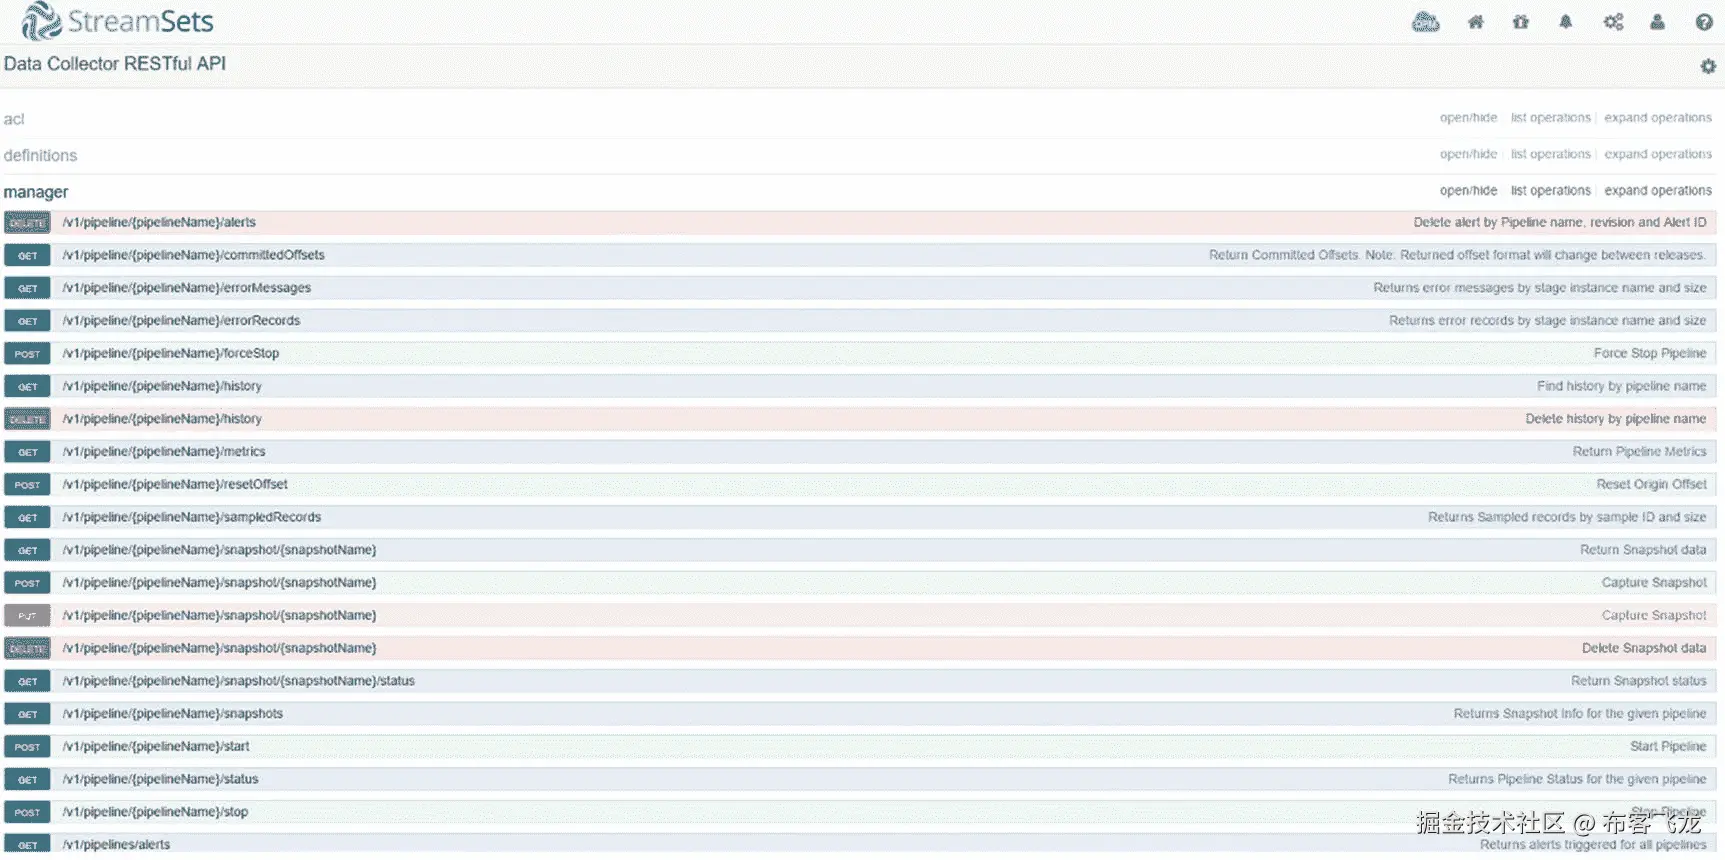The height and width of the screenshot is (860, 1725).
Task: Click the GET badge for pipelines/alerts
Action: click(x=27, y=845)
